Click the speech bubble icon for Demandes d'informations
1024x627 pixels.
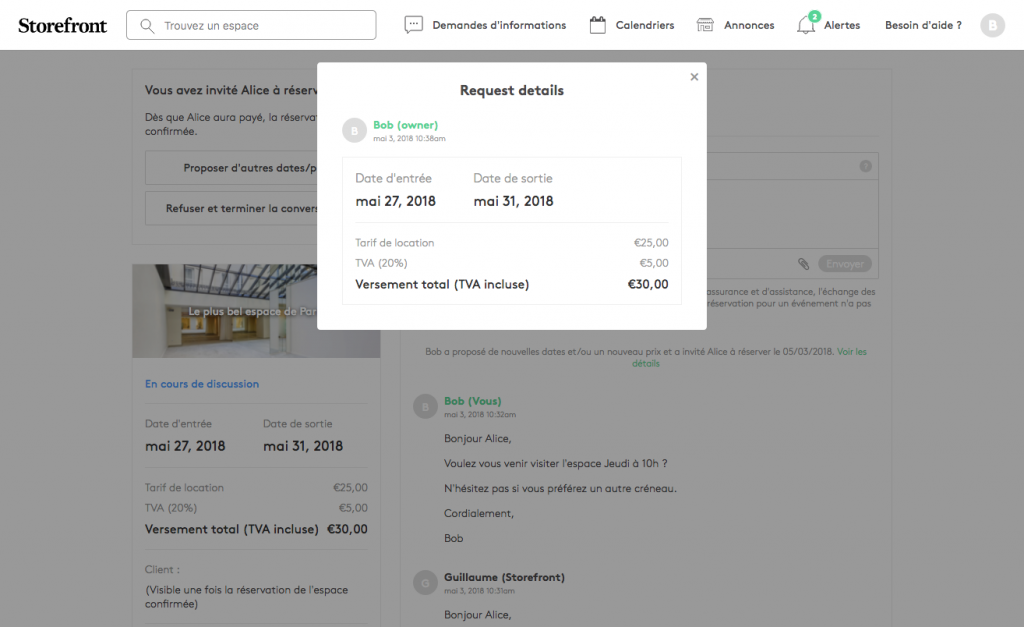[x=414, y=25]
